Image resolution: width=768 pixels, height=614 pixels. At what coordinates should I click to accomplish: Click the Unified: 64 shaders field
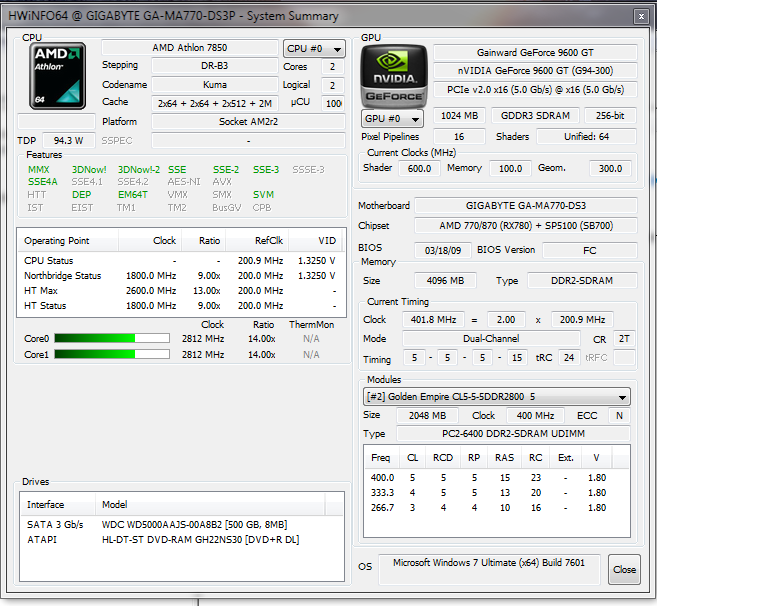click(587, 137)
